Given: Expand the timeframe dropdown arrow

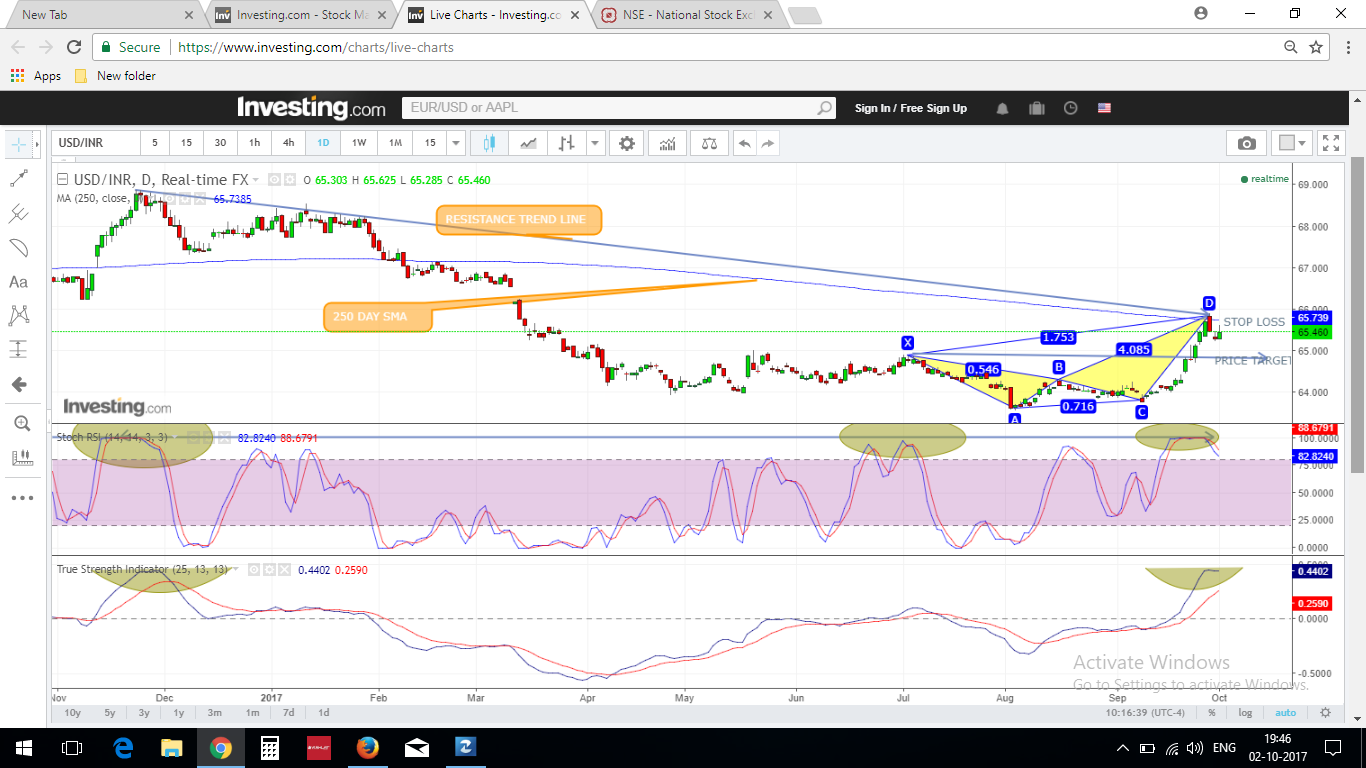Looking at the screenshot, I should 455,143.
